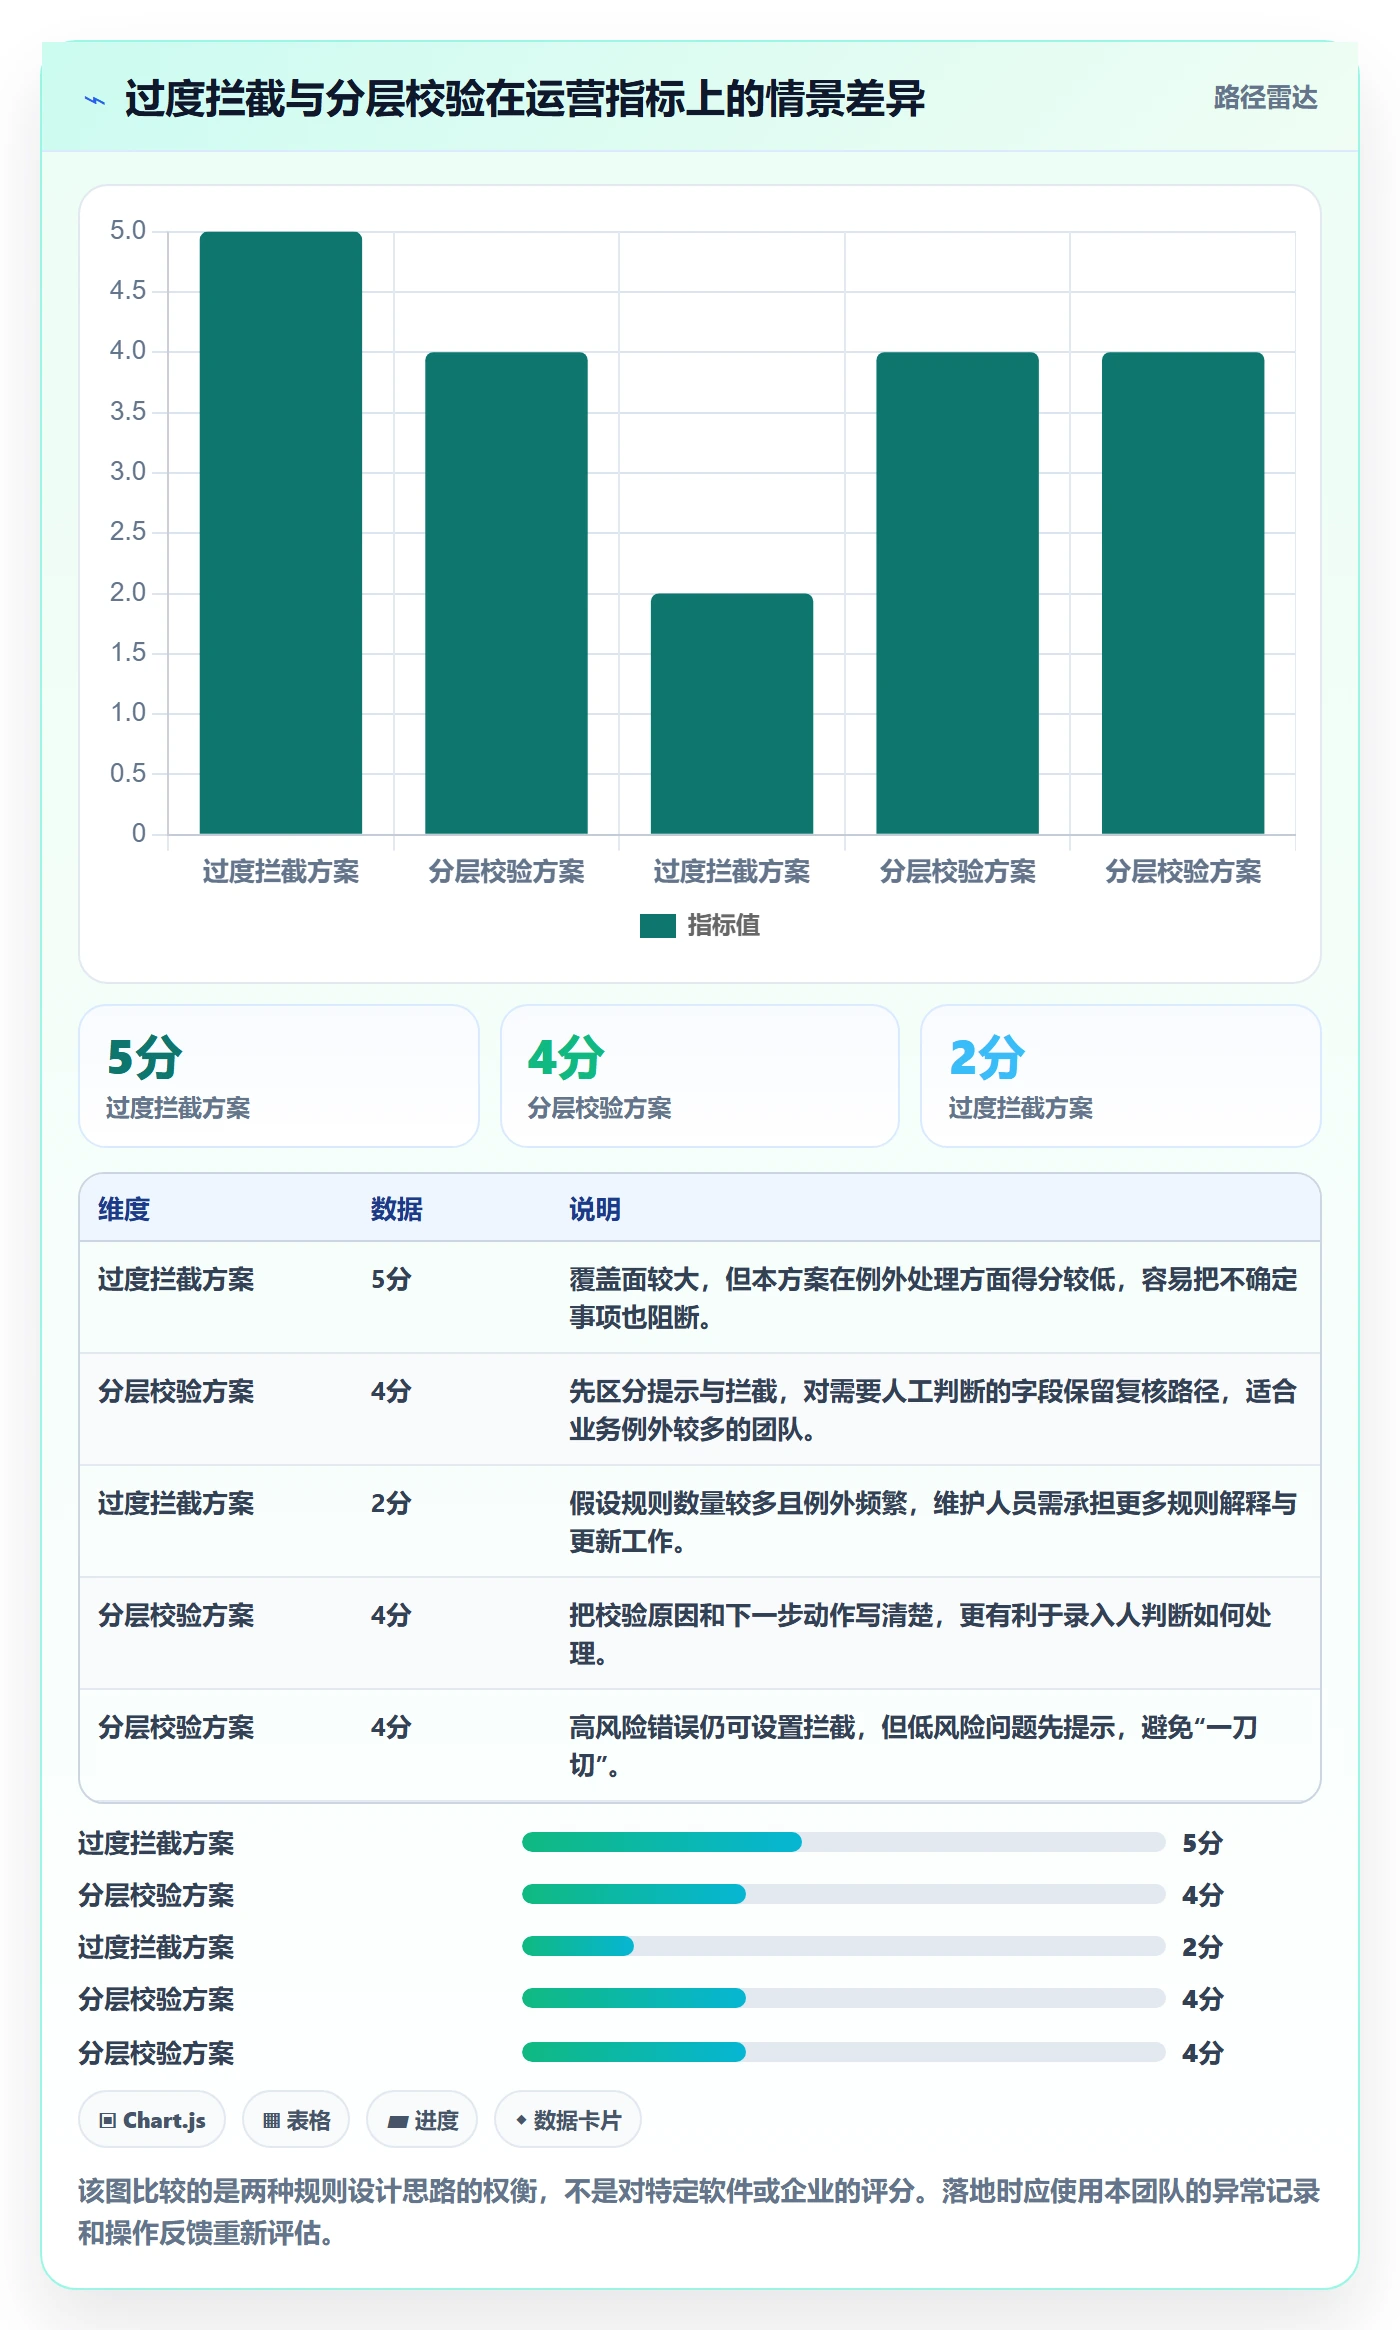Click the lightning icon beside the title

pos(95,100)
